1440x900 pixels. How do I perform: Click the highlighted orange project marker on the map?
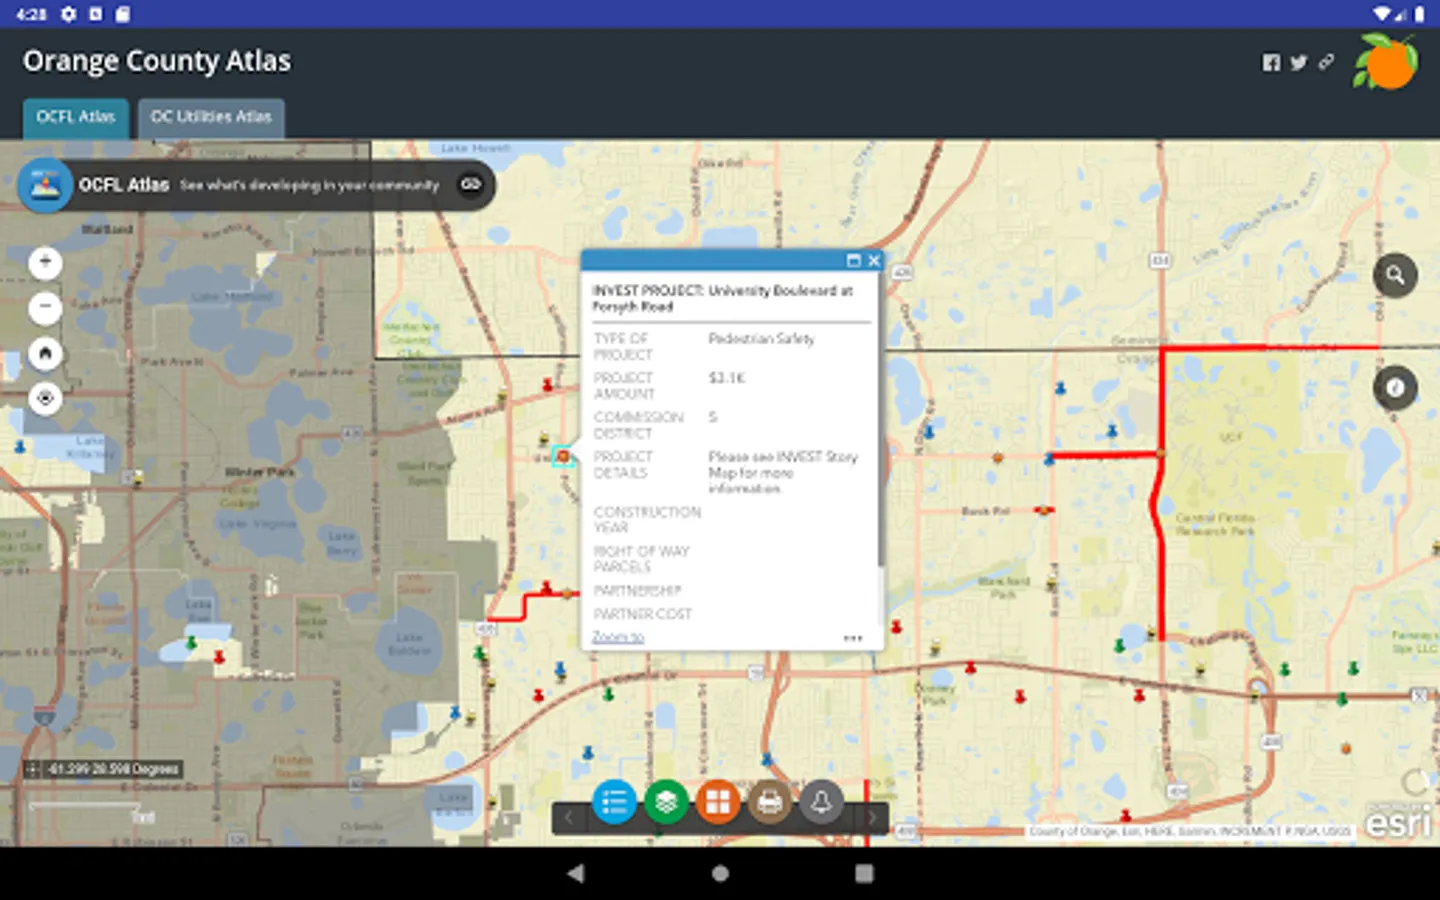click(x=563, y=457)
